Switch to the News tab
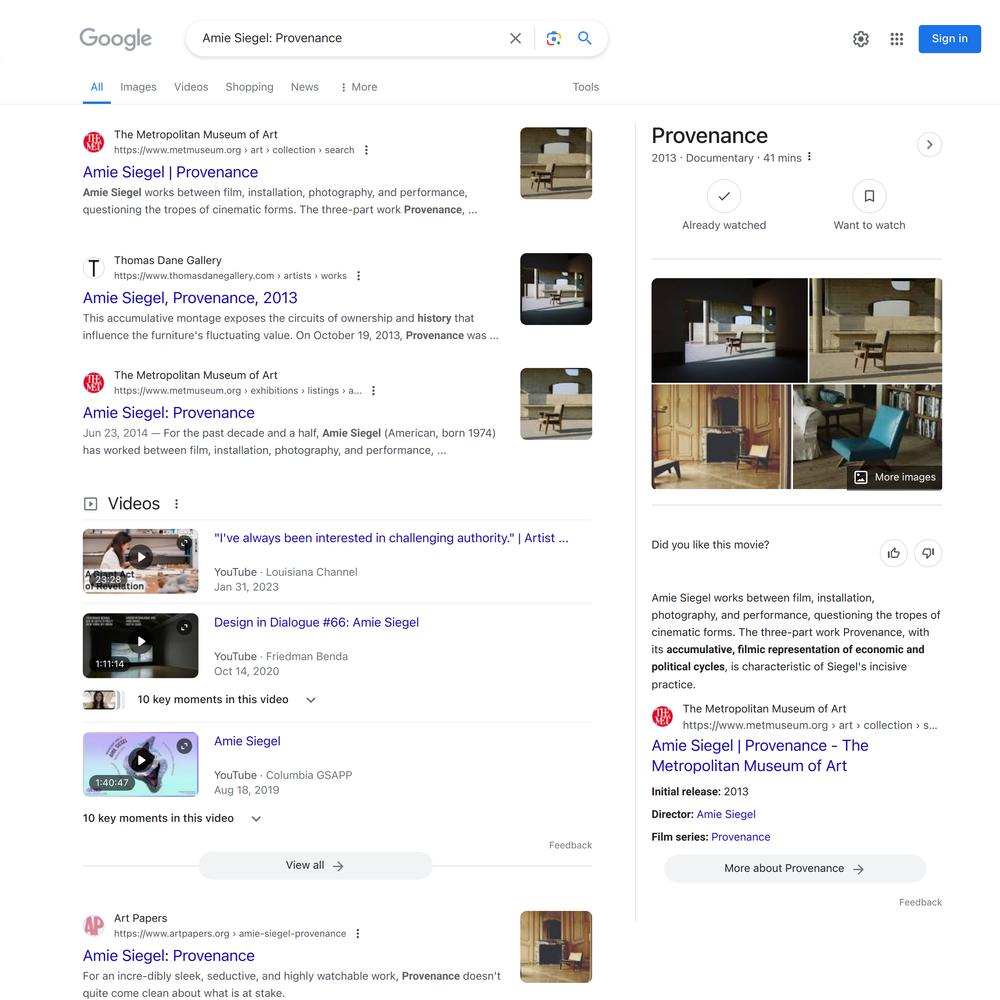1000x1000 pixels. [x=304, y=87]
